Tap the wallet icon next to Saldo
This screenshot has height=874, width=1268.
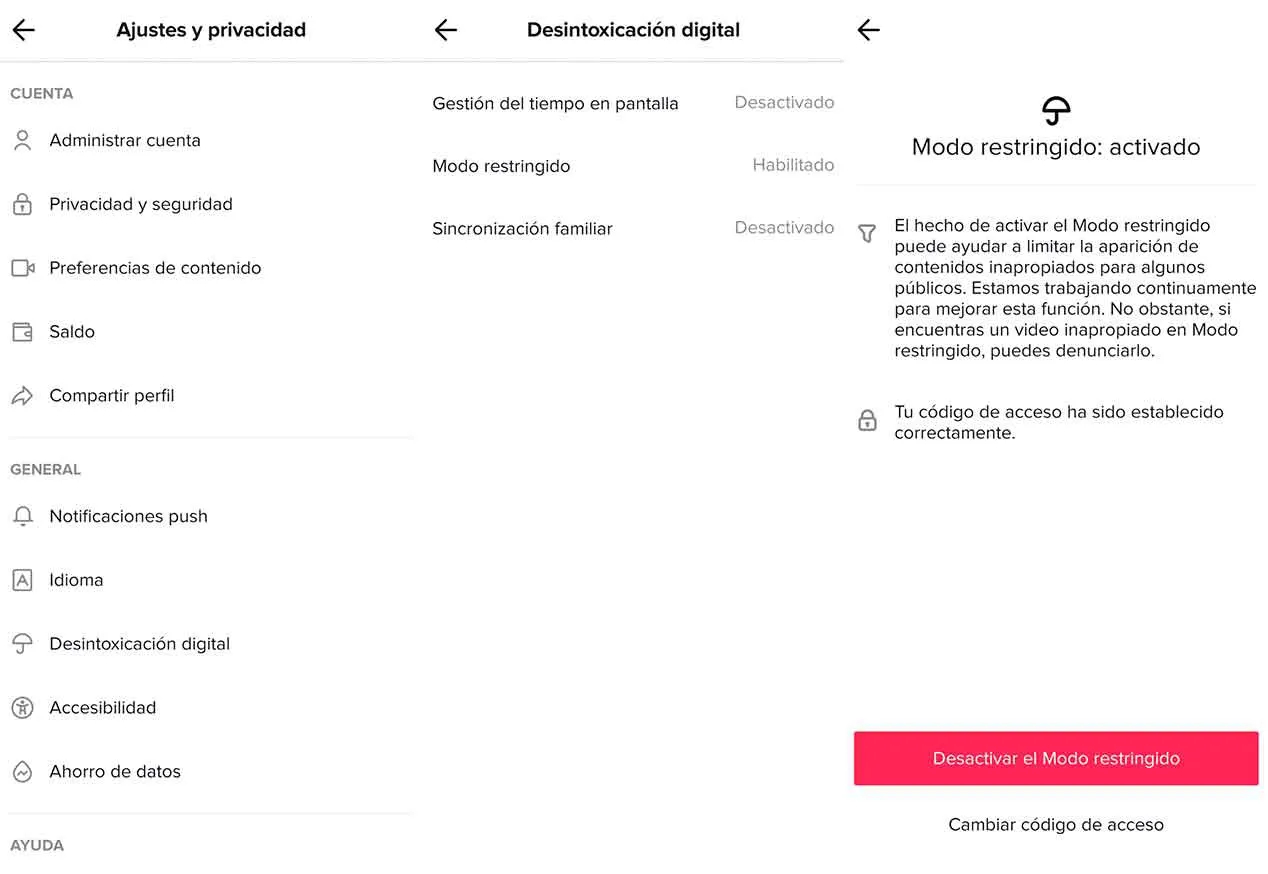(x=22, y=332)
